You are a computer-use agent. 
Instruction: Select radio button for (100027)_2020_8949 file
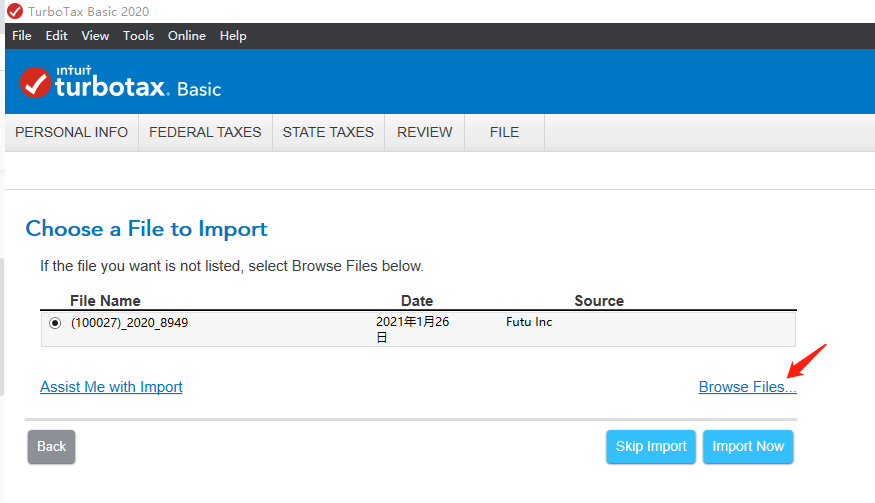55,323
